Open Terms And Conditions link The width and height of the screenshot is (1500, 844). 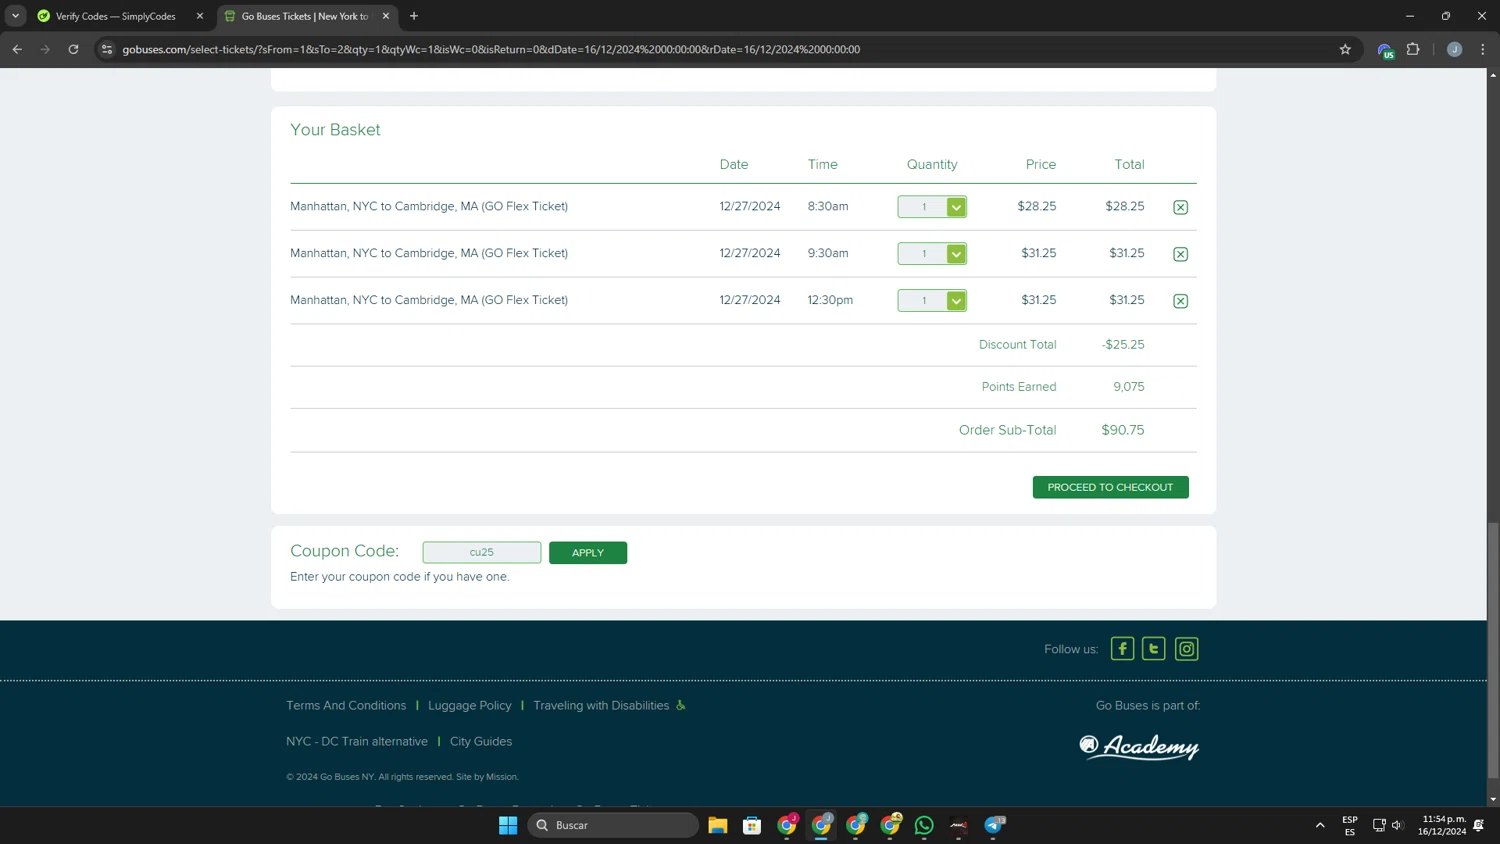click(x=346, y=705)
